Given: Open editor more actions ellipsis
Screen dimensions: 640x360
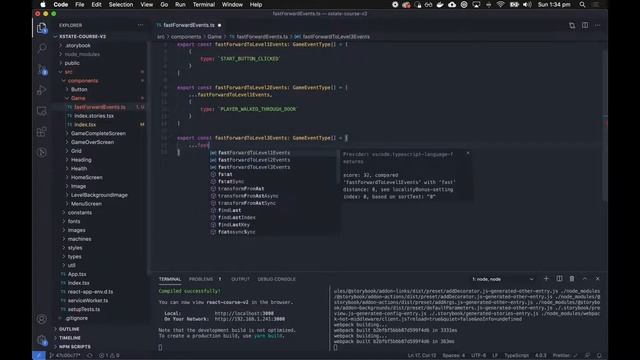Looking at the screenshot, I should 598,25.
